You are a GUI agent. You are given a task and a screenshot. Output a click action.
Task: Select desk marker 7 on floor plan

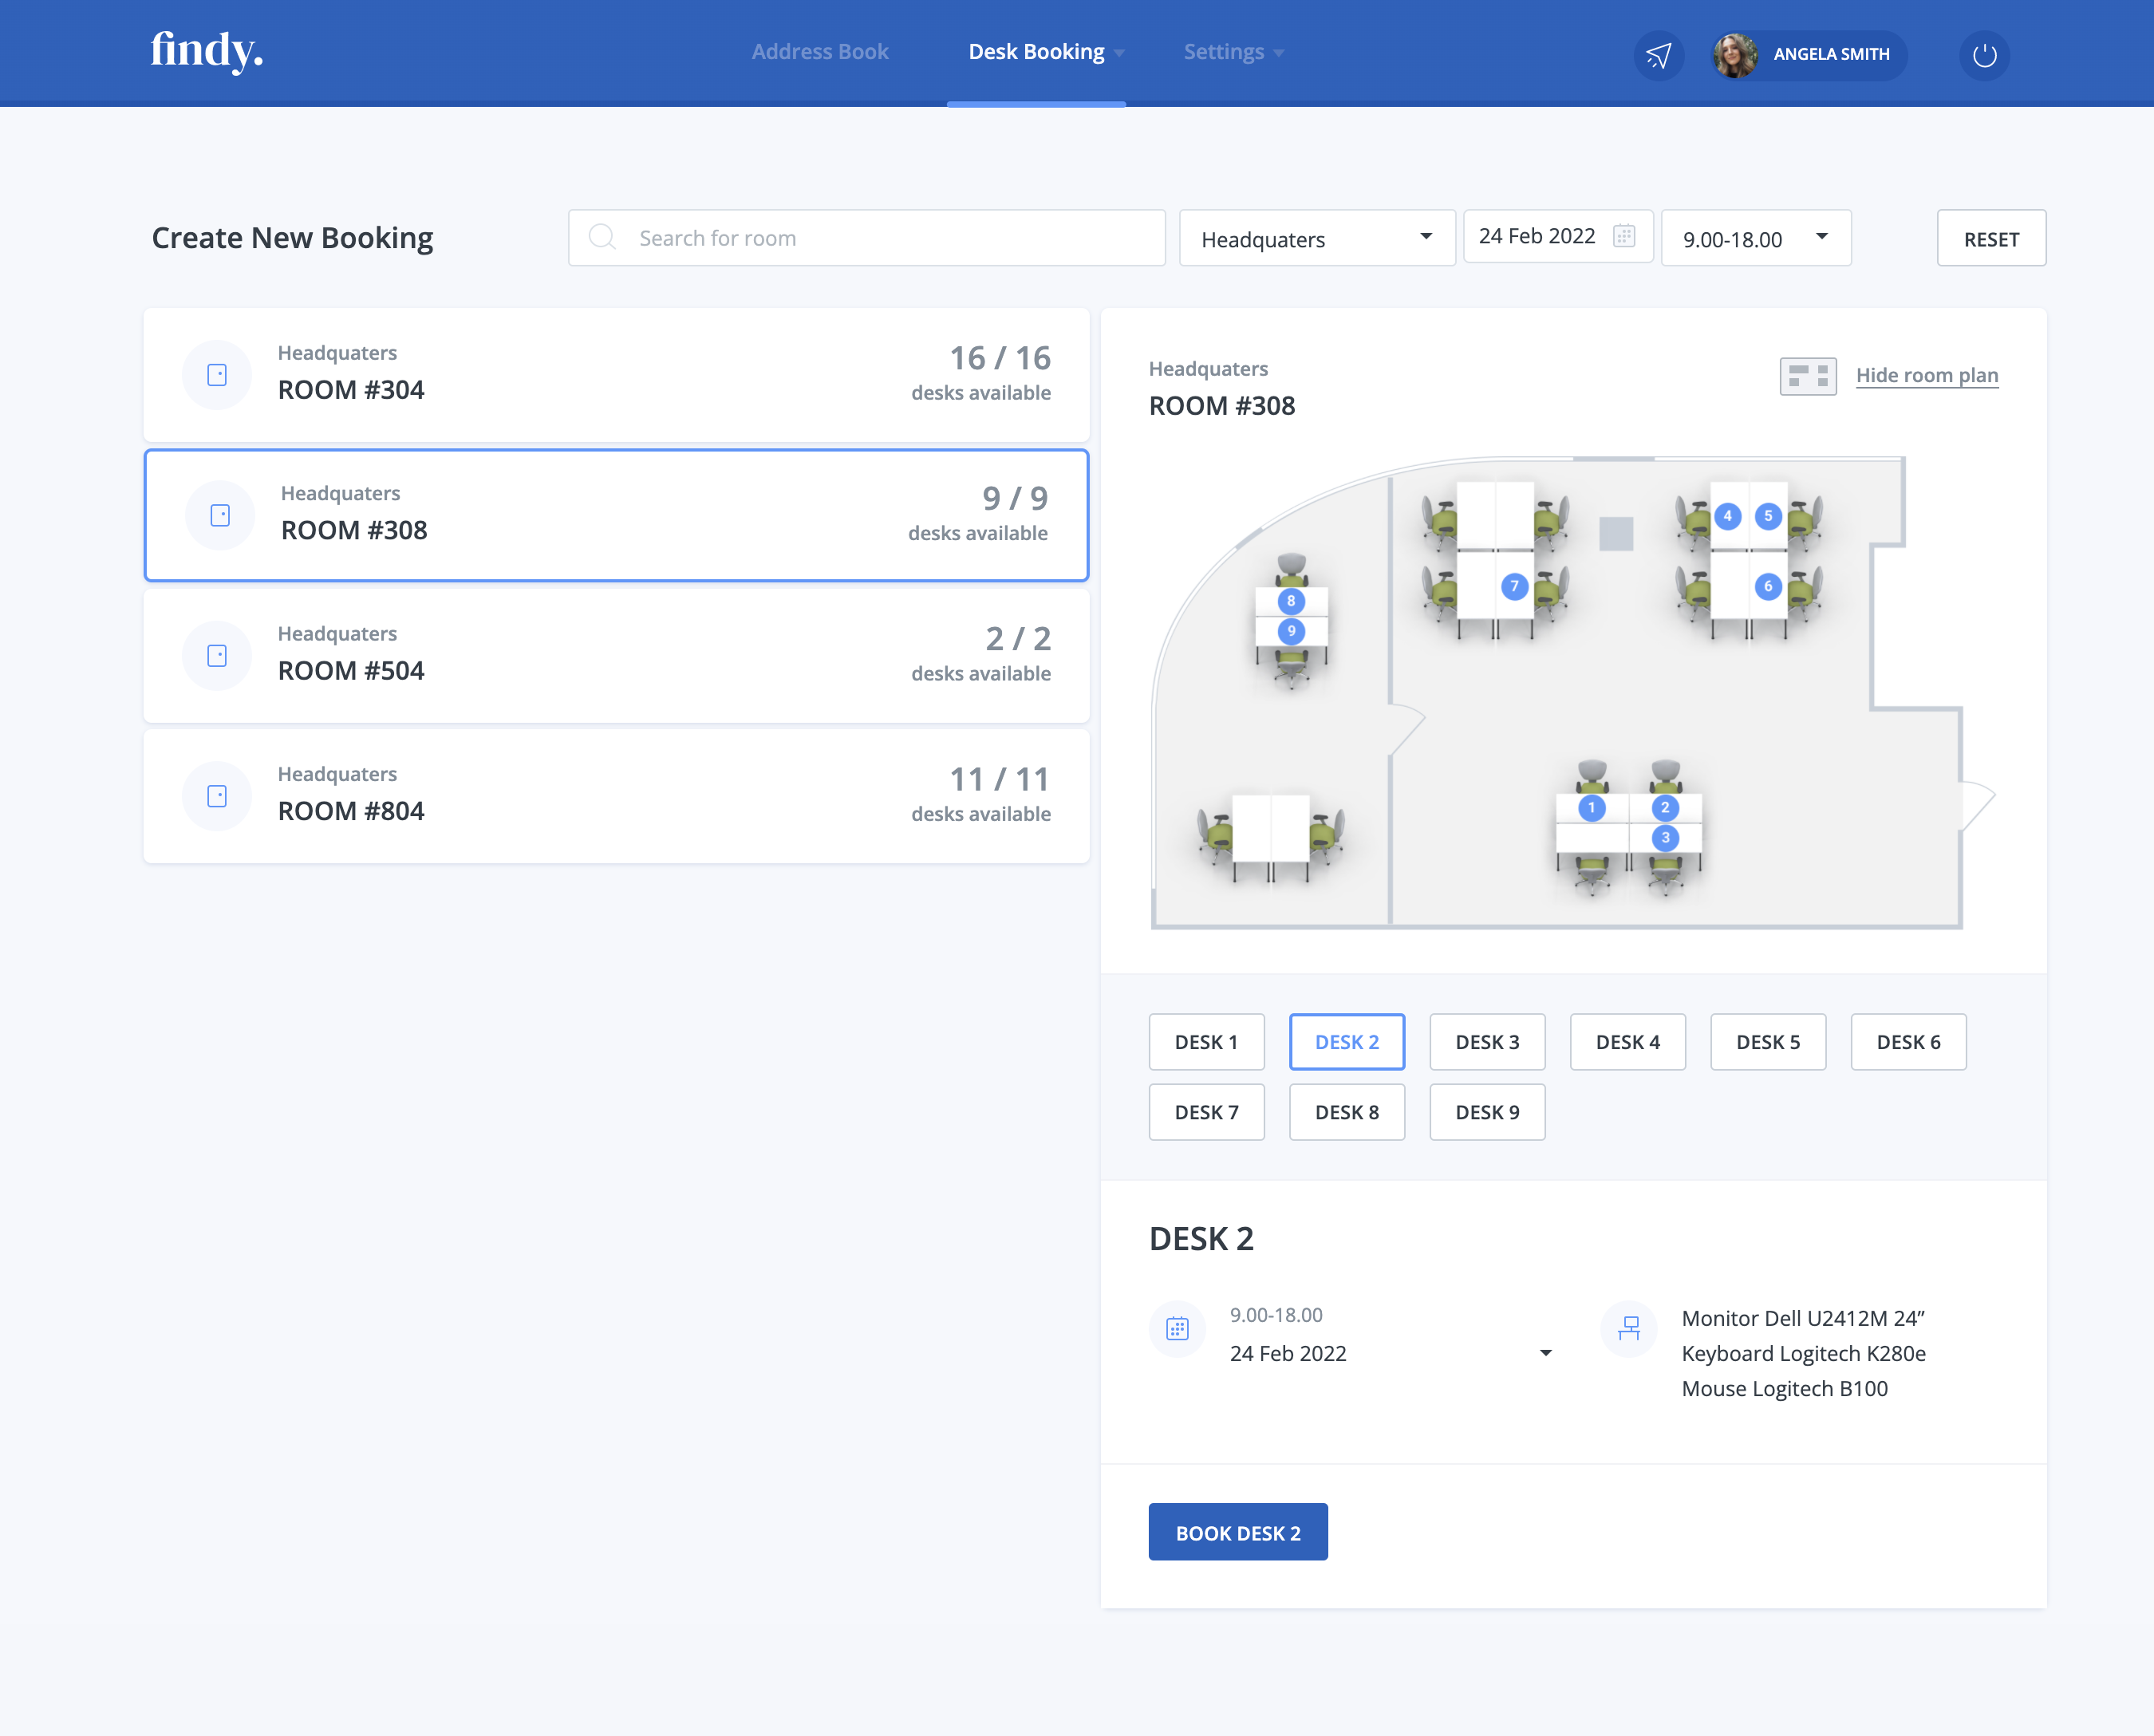(1514, 587)
